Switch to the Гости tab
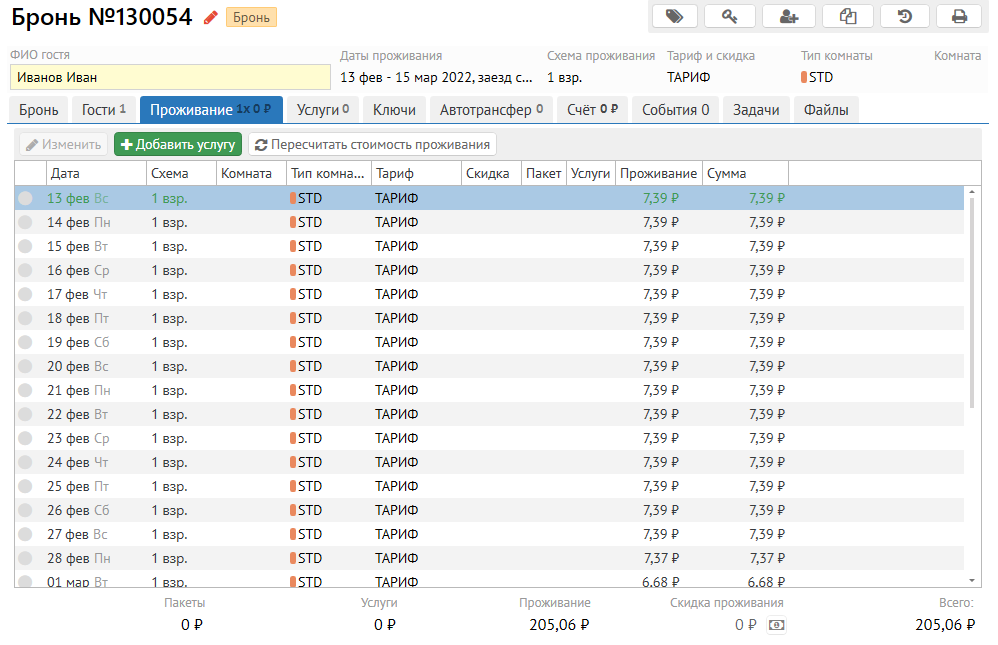Viewport: 998px width, 645px height. point(103,110)
